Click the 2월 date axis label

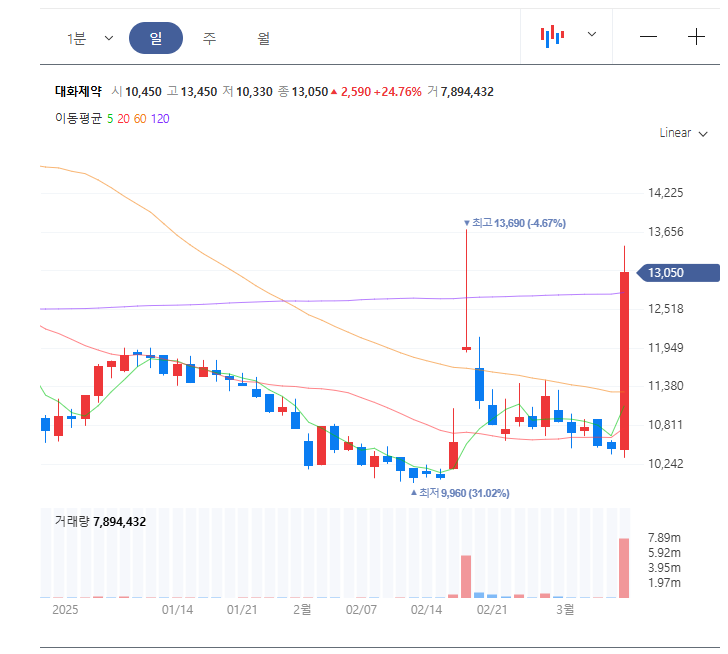pyautogui.click(x=302, y=609)
